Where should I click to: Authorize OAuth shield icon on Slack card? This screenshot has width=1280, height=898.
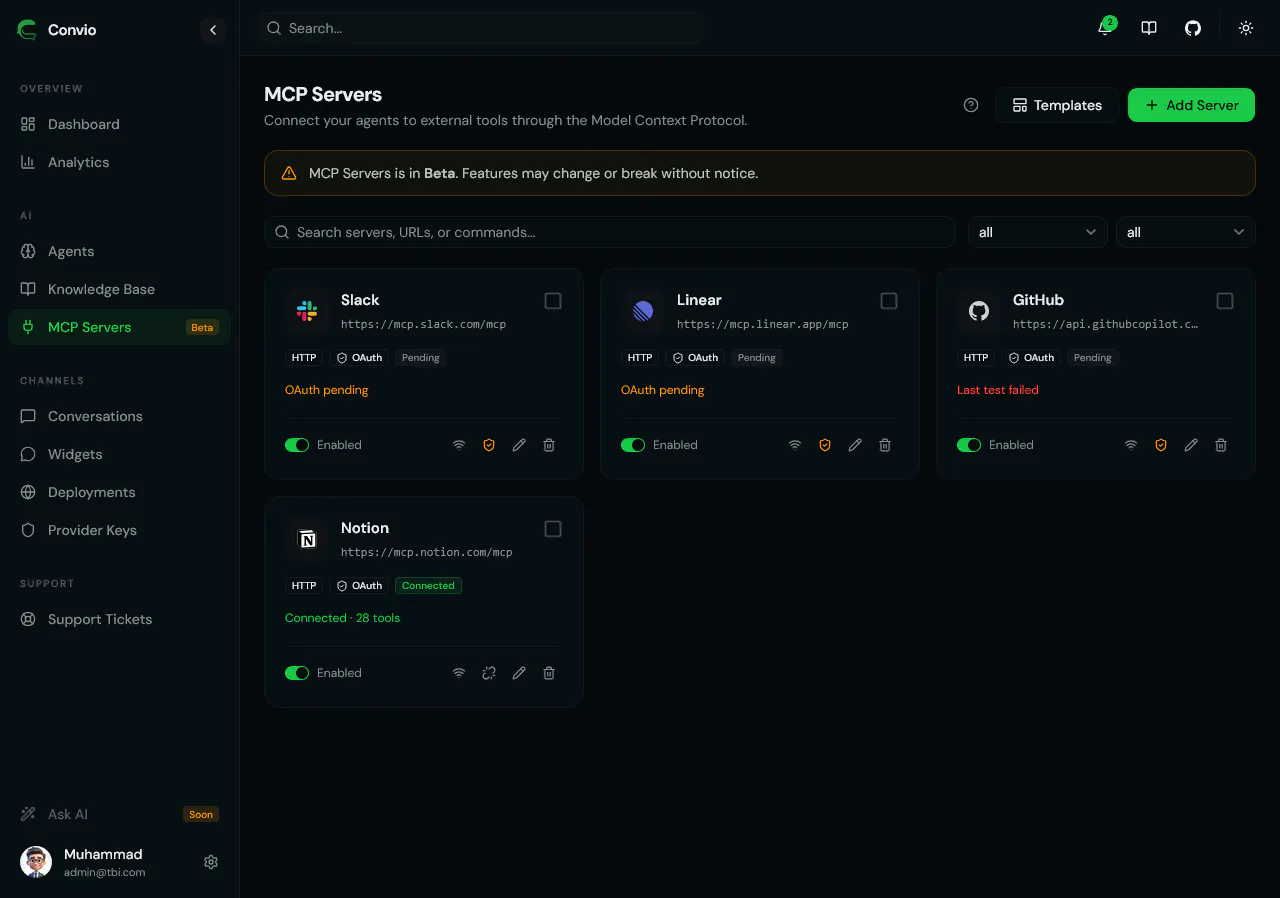[x=489, y=445]
